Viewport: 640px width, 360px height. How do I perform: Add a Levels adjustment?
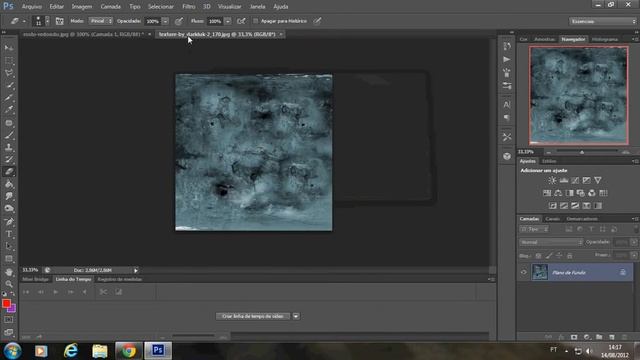(x=564, y=180)
